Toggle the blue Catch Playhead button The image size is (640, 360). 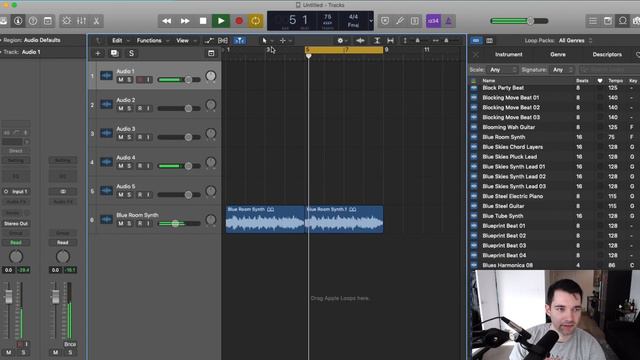[x=240, y=40]
